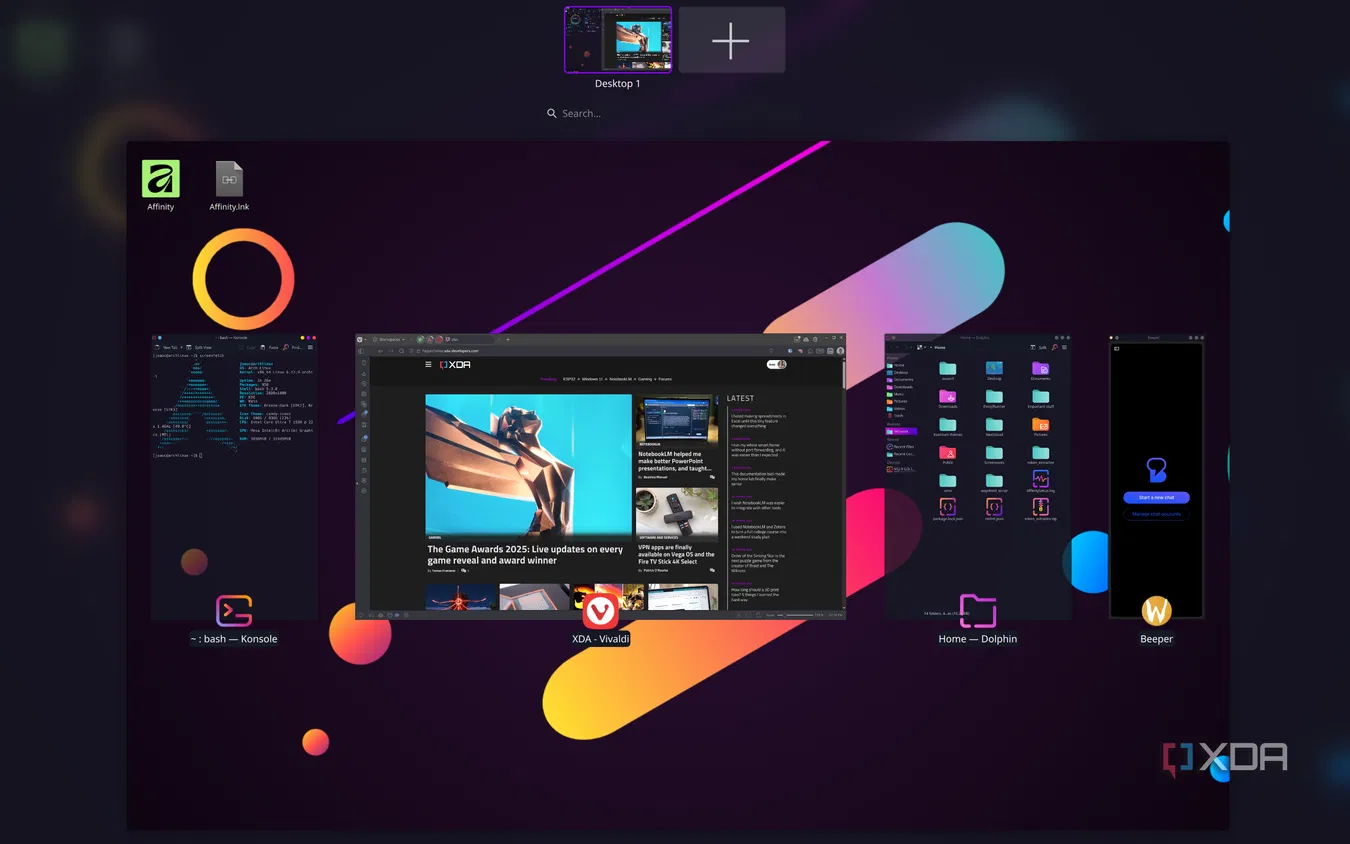Click the LATEST heading on XDA page
The width and height of the screenshot is (1350, 844).
point(740,398)
